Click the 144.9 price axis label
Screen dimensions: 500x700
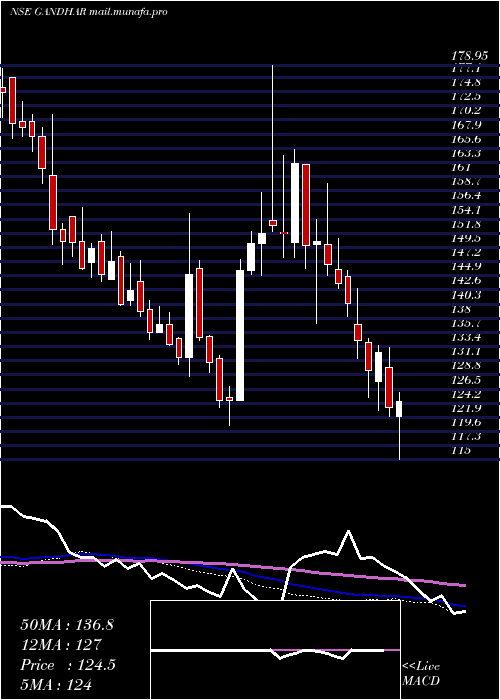466,267
